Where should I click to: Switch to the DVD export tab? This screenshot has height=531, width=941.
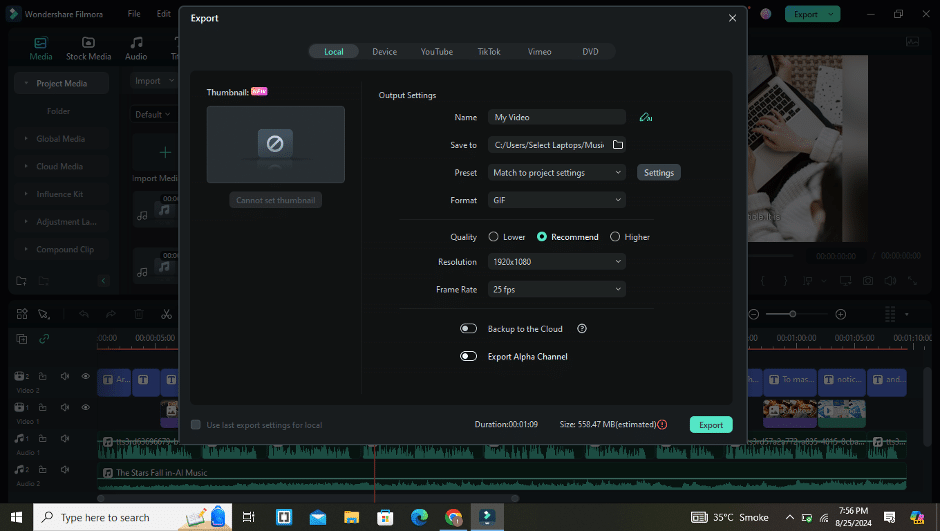click(591, 52)
